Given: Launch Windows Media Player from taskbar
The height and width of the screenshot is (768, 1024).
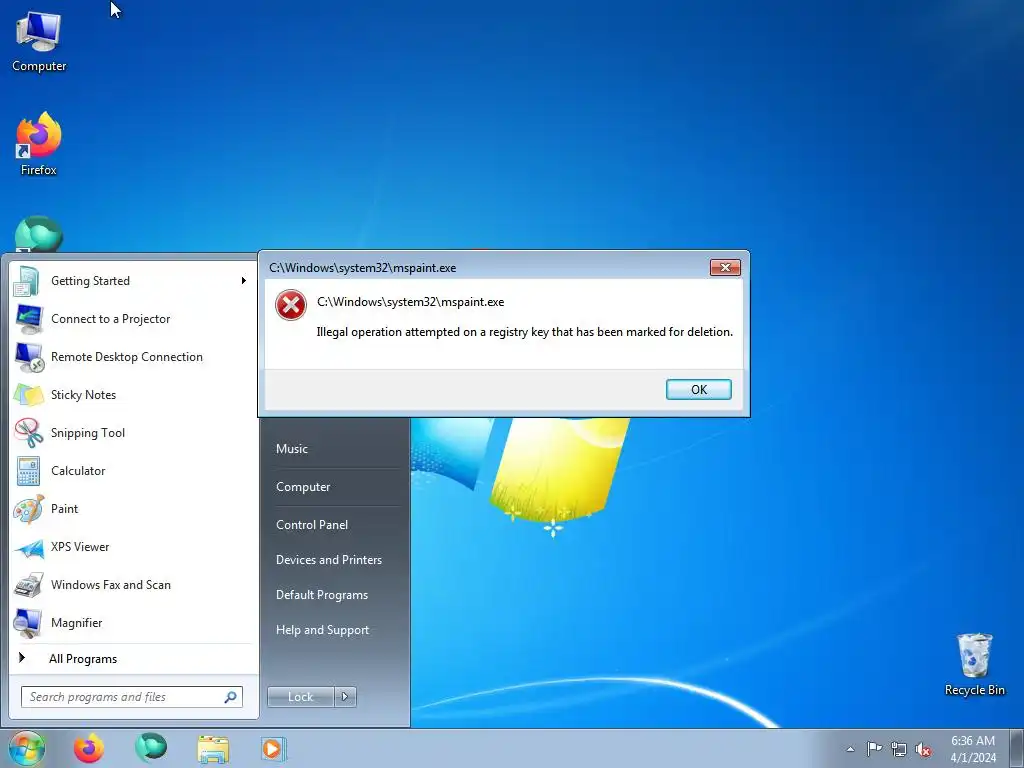Looking at the screenshot, I should [x=272, y=748].
